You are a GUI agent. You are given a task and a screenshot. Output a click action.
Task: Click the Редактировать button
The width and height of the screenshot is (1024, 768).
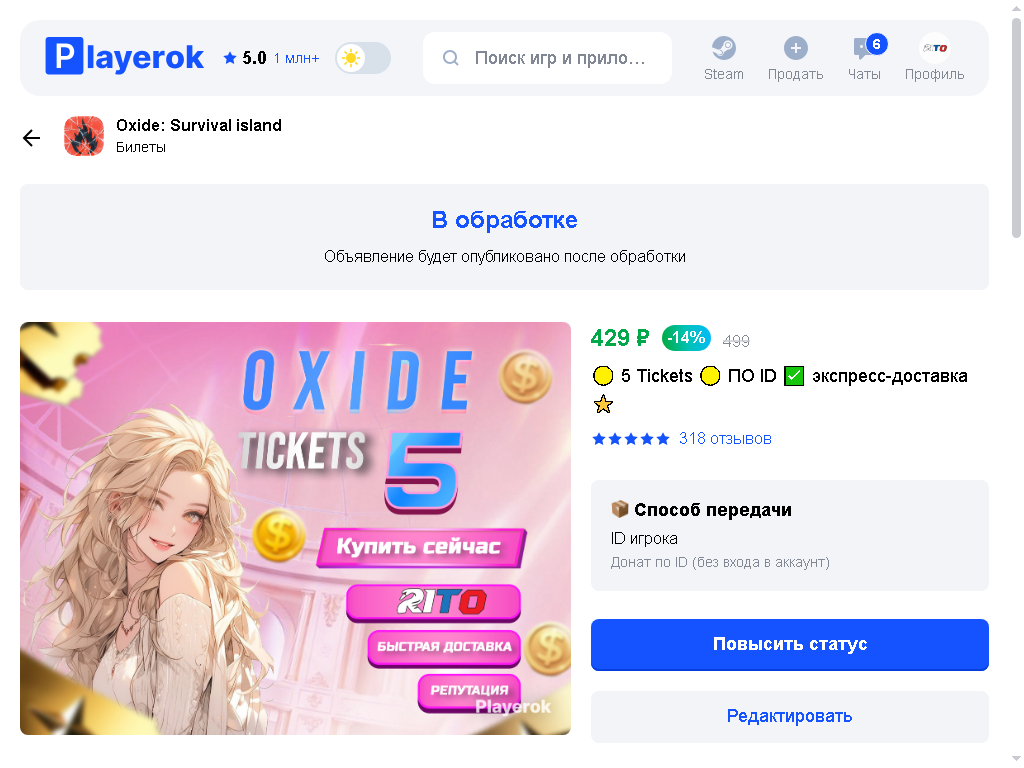pyautogui.click(x=790, y=716)
